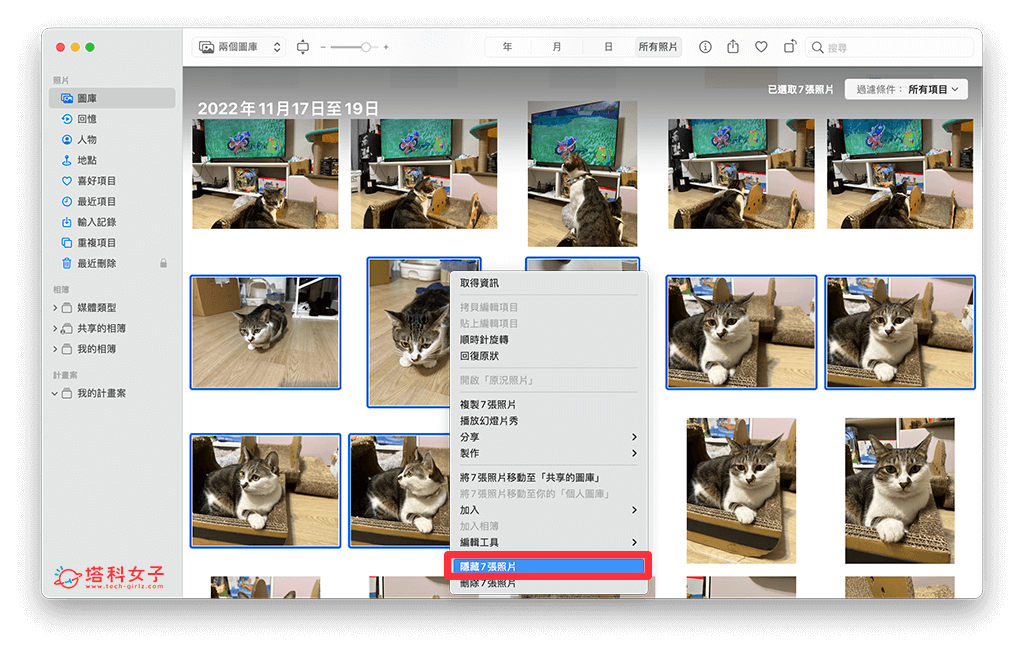This screenshot has height=653, width=1024.
Task: Open the Library (圖庫) sidebar item
Action: point(112,98)
